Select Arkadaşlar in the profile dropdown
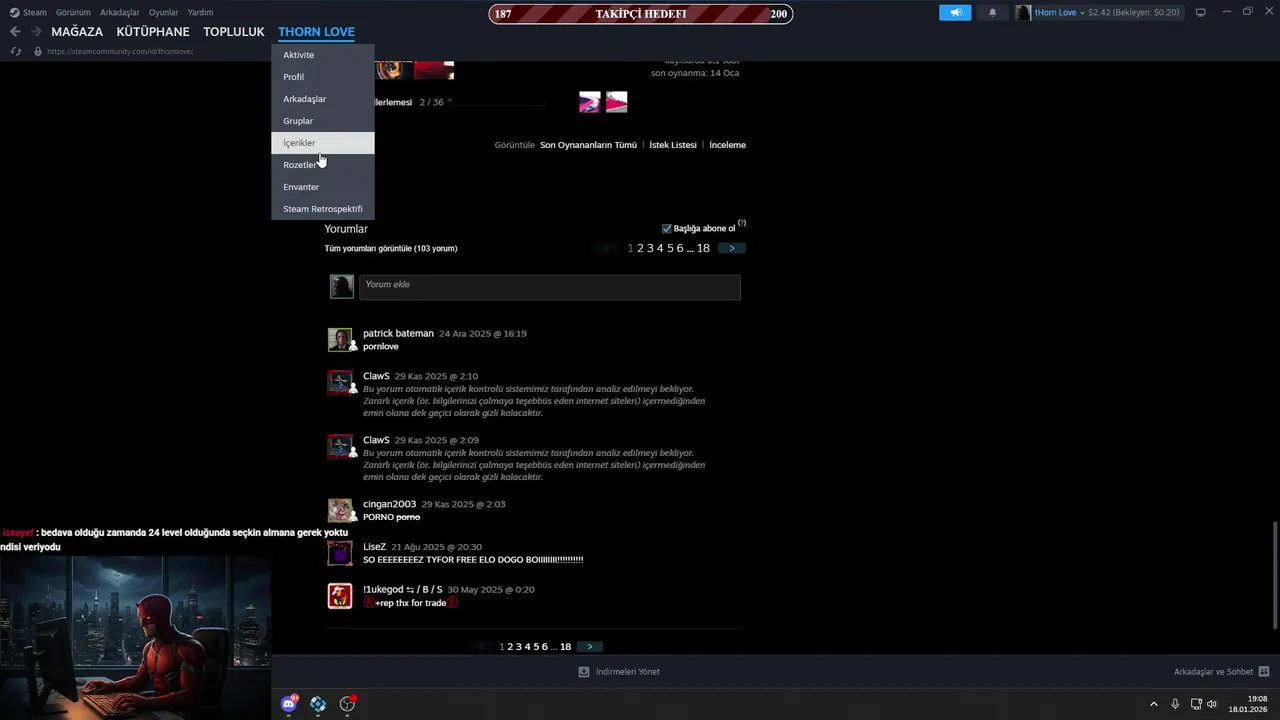Screen dimensions: 1280x720 pyautogui.click(x=323, y=99)
